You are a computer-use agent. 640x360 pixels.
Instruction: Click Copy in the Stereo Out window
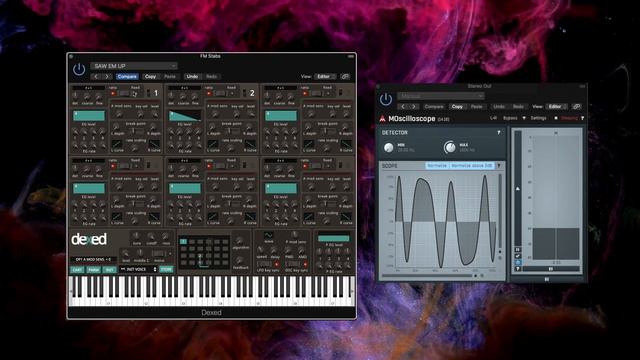click(457, 107)
